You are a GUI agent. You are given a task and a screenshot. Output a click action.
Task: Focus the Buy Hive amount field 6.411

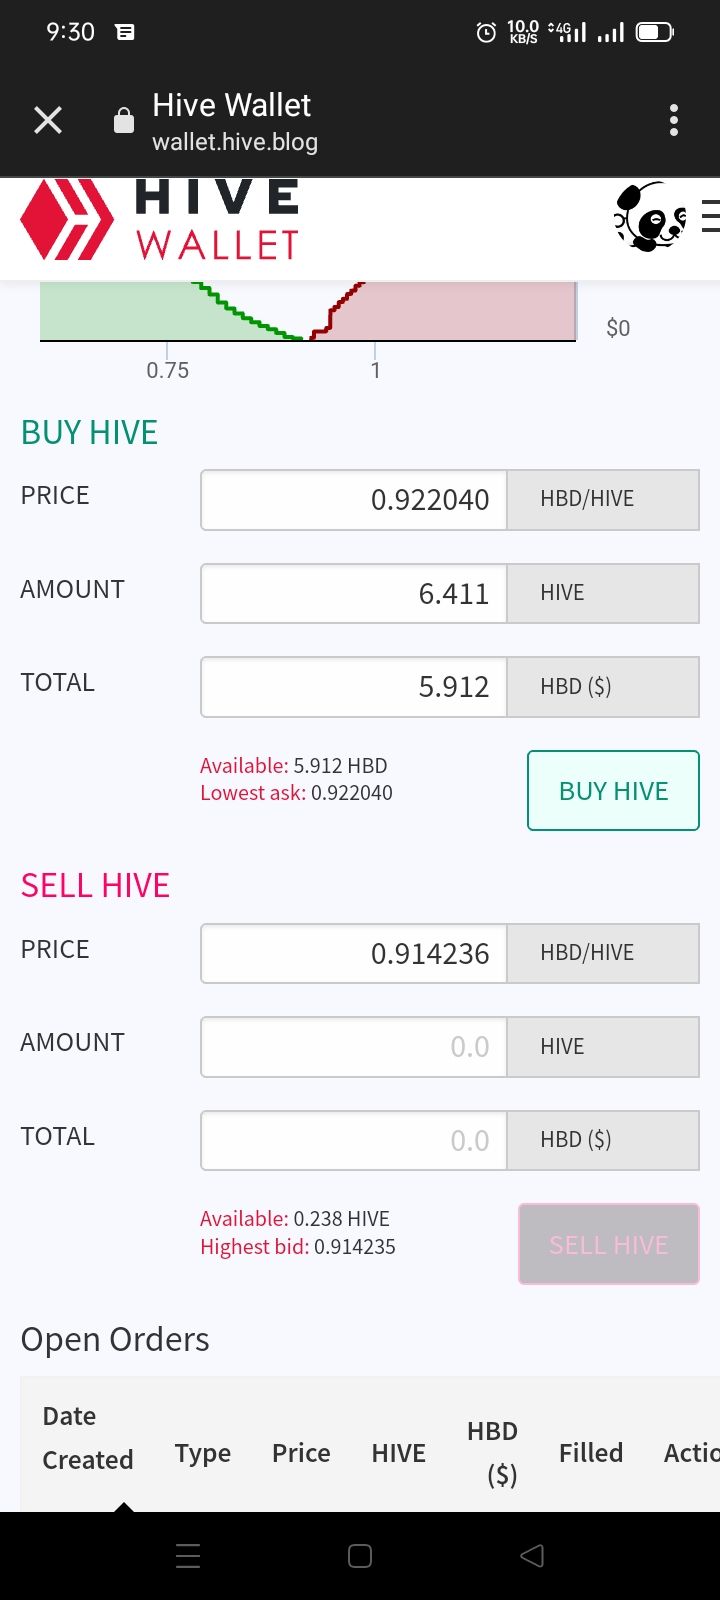pyautogui.click(x=354, y=594)
